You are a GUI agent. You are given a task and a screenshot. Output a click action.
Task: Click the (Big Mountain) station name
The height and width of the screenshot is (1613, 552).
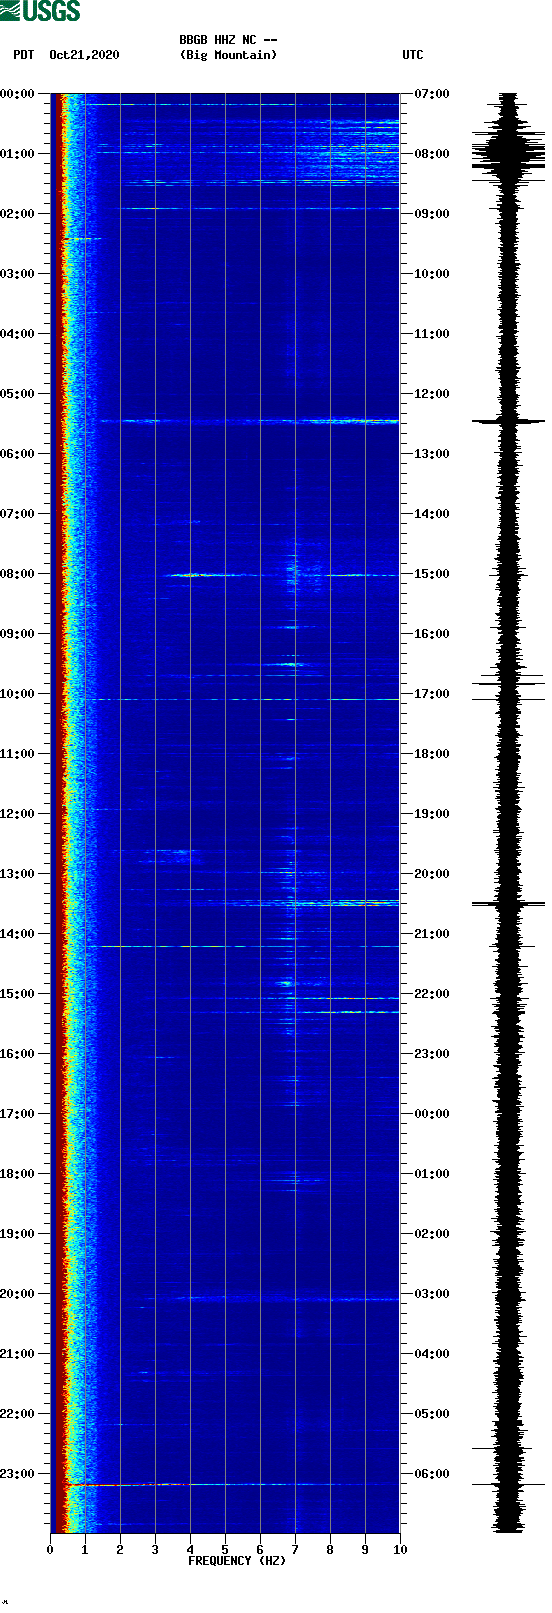(228, 55)
